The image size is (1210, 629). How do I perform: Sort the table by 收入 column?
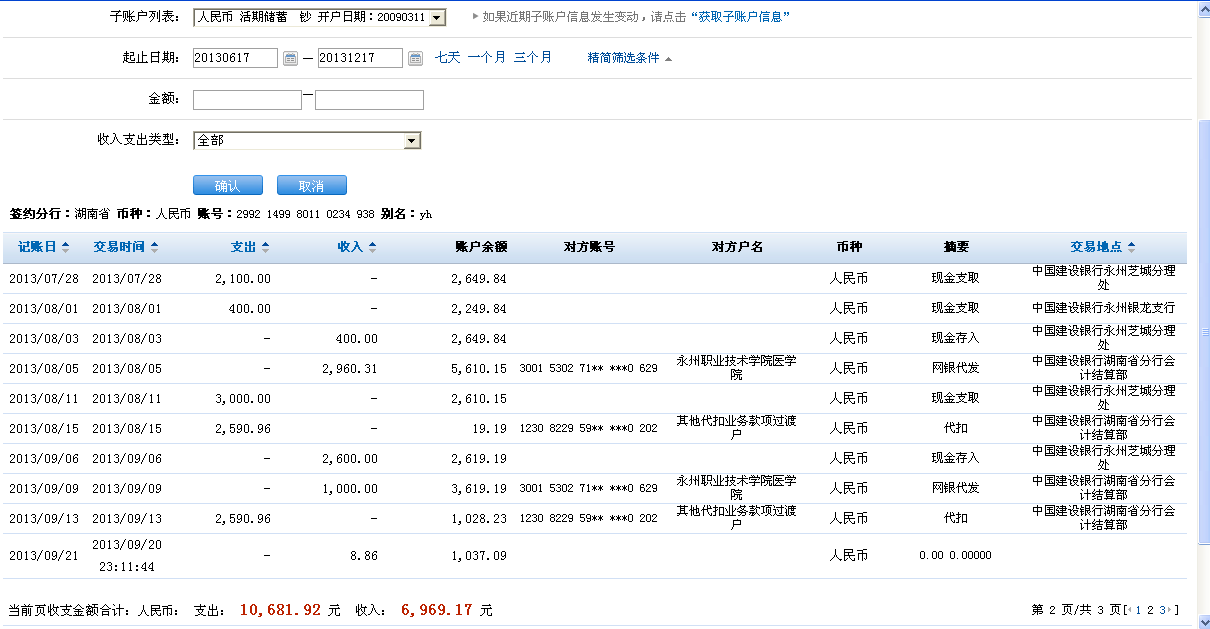point(357,247)
